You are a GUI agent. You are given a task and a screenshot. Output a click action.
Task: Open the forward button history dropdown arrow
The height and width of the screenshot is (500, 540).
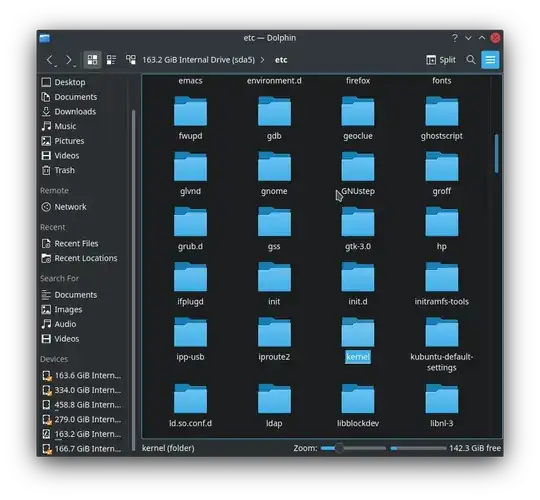(74, 65)
